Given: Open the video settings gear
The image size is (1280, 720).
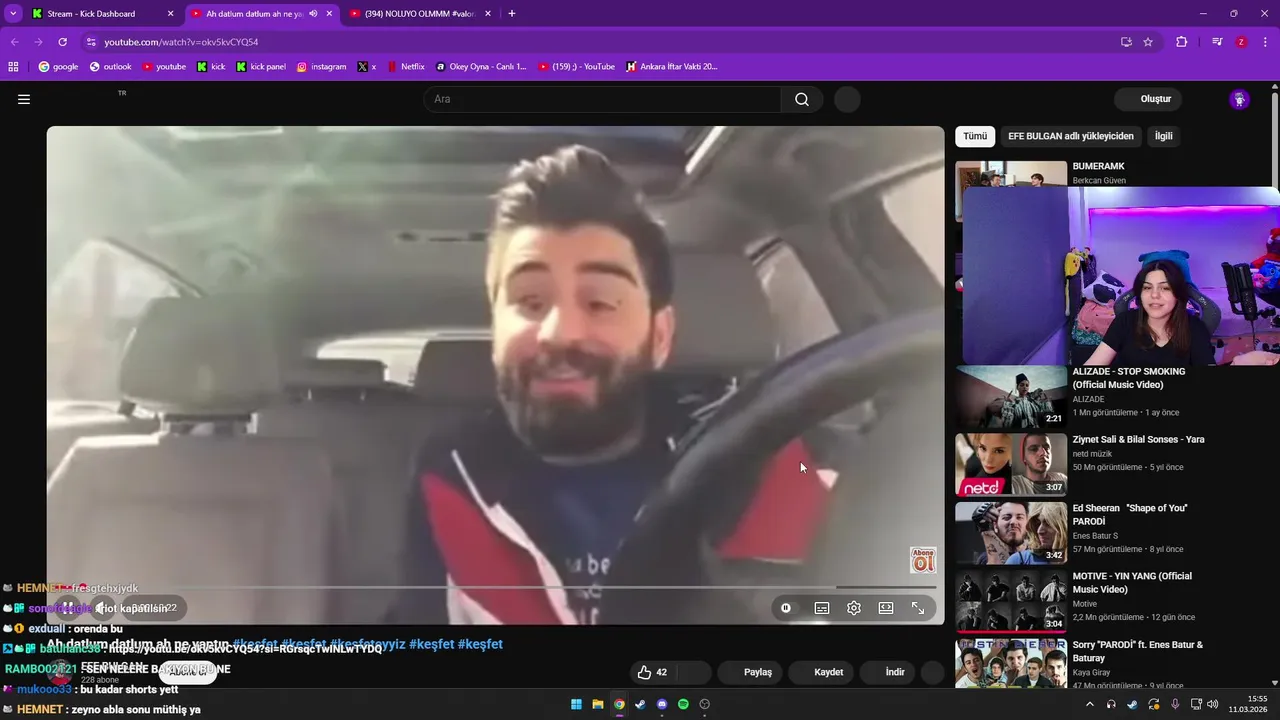Looking at the screenshot, I should 854,608.
